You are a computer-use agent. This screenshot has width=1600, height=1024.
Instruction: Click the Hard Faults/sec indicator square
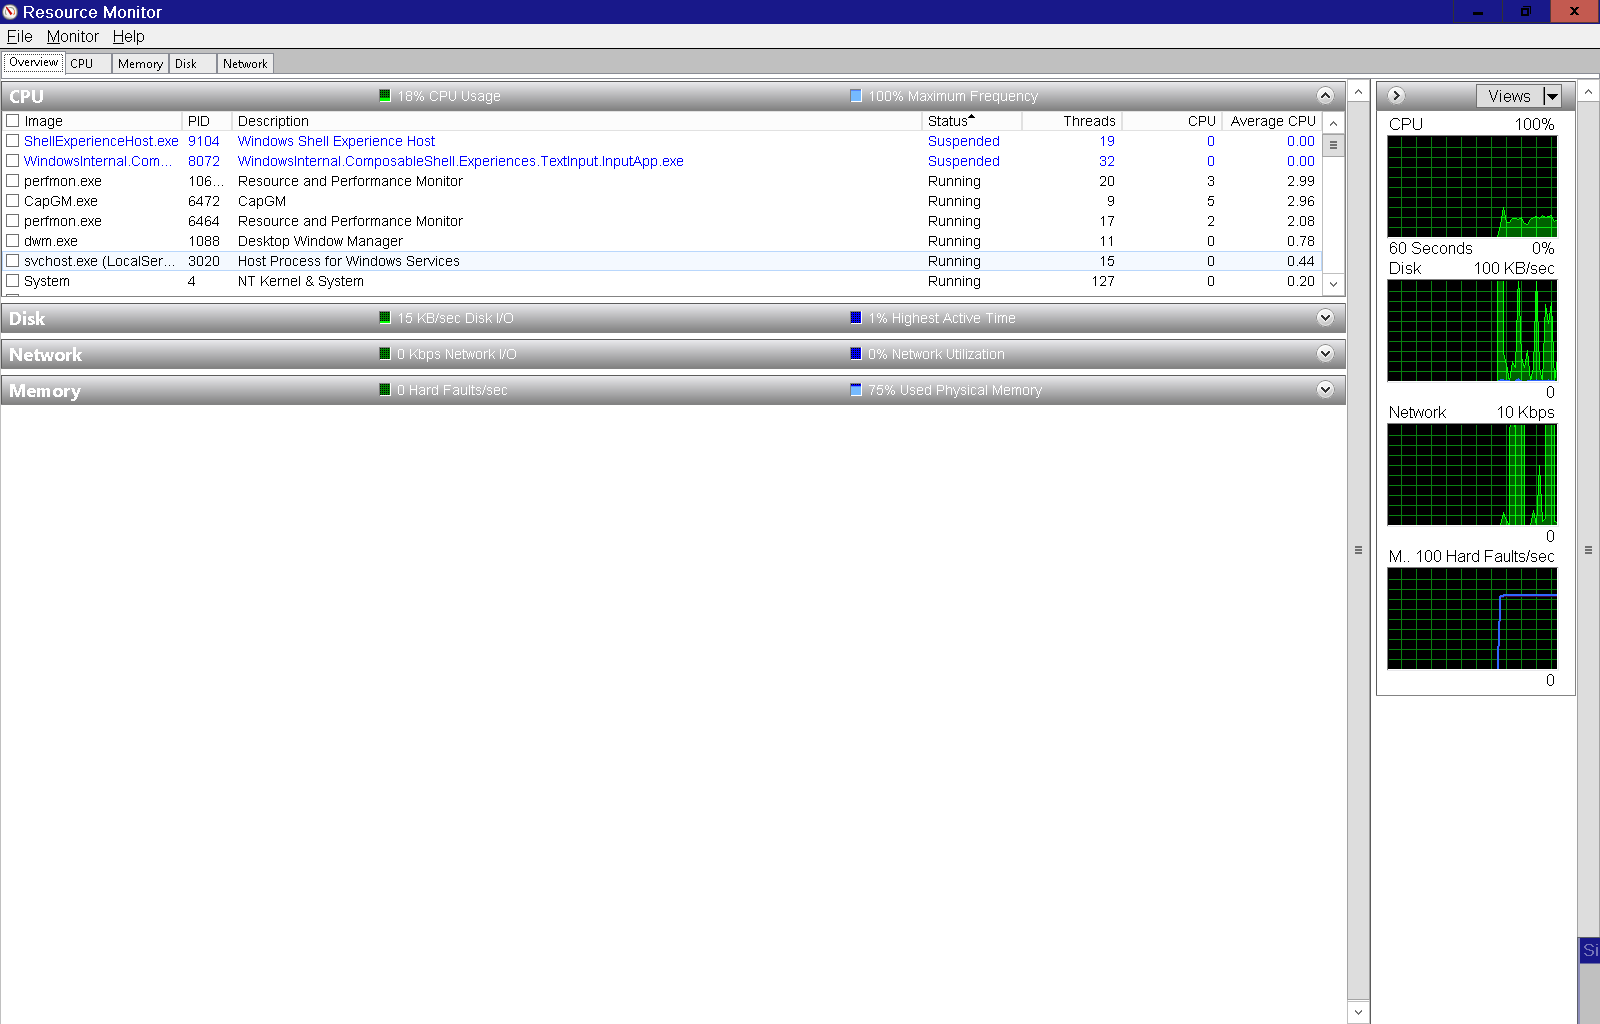coord(385,390)
